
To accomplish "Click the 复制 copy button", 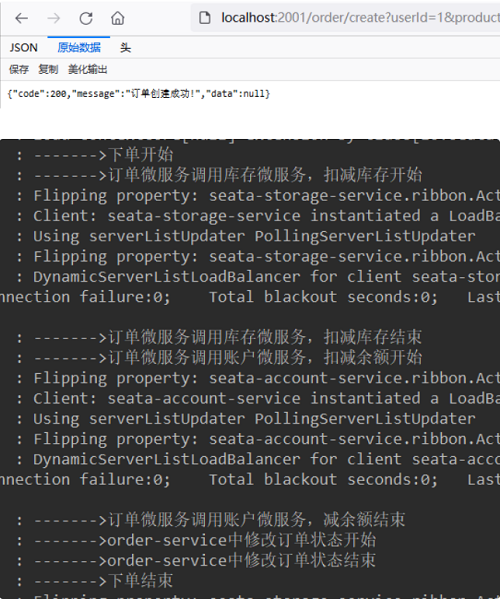I will 48,70.
